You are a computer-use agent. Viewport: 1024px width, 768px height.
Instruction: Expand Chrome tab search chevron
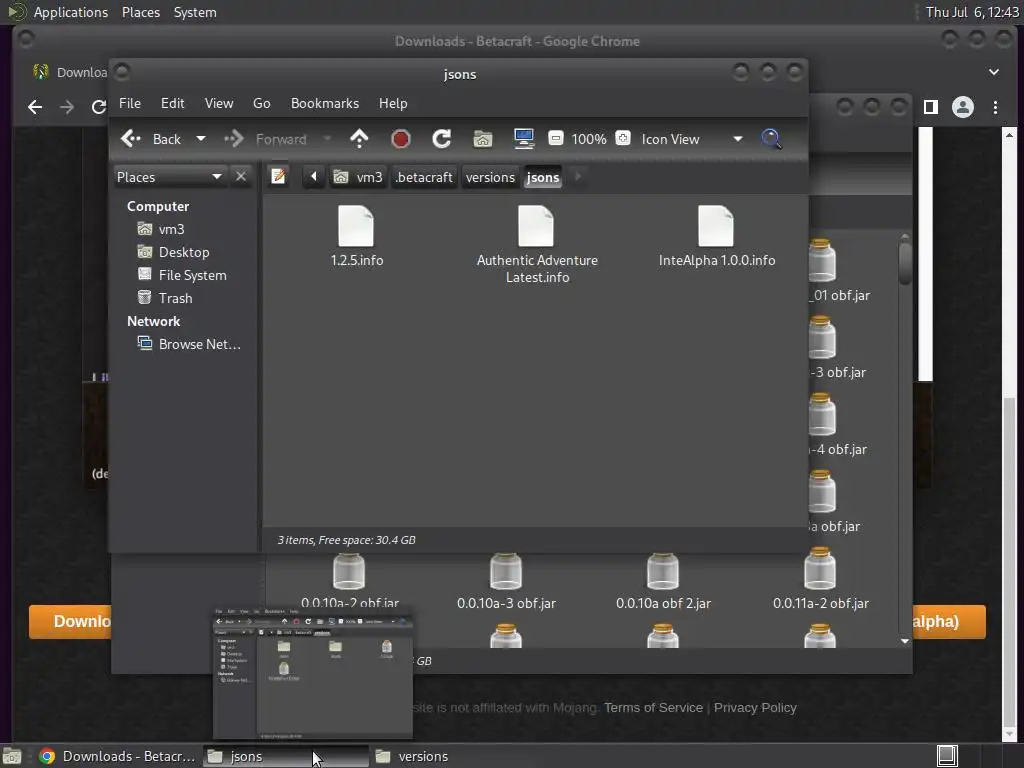coord(994,72)
